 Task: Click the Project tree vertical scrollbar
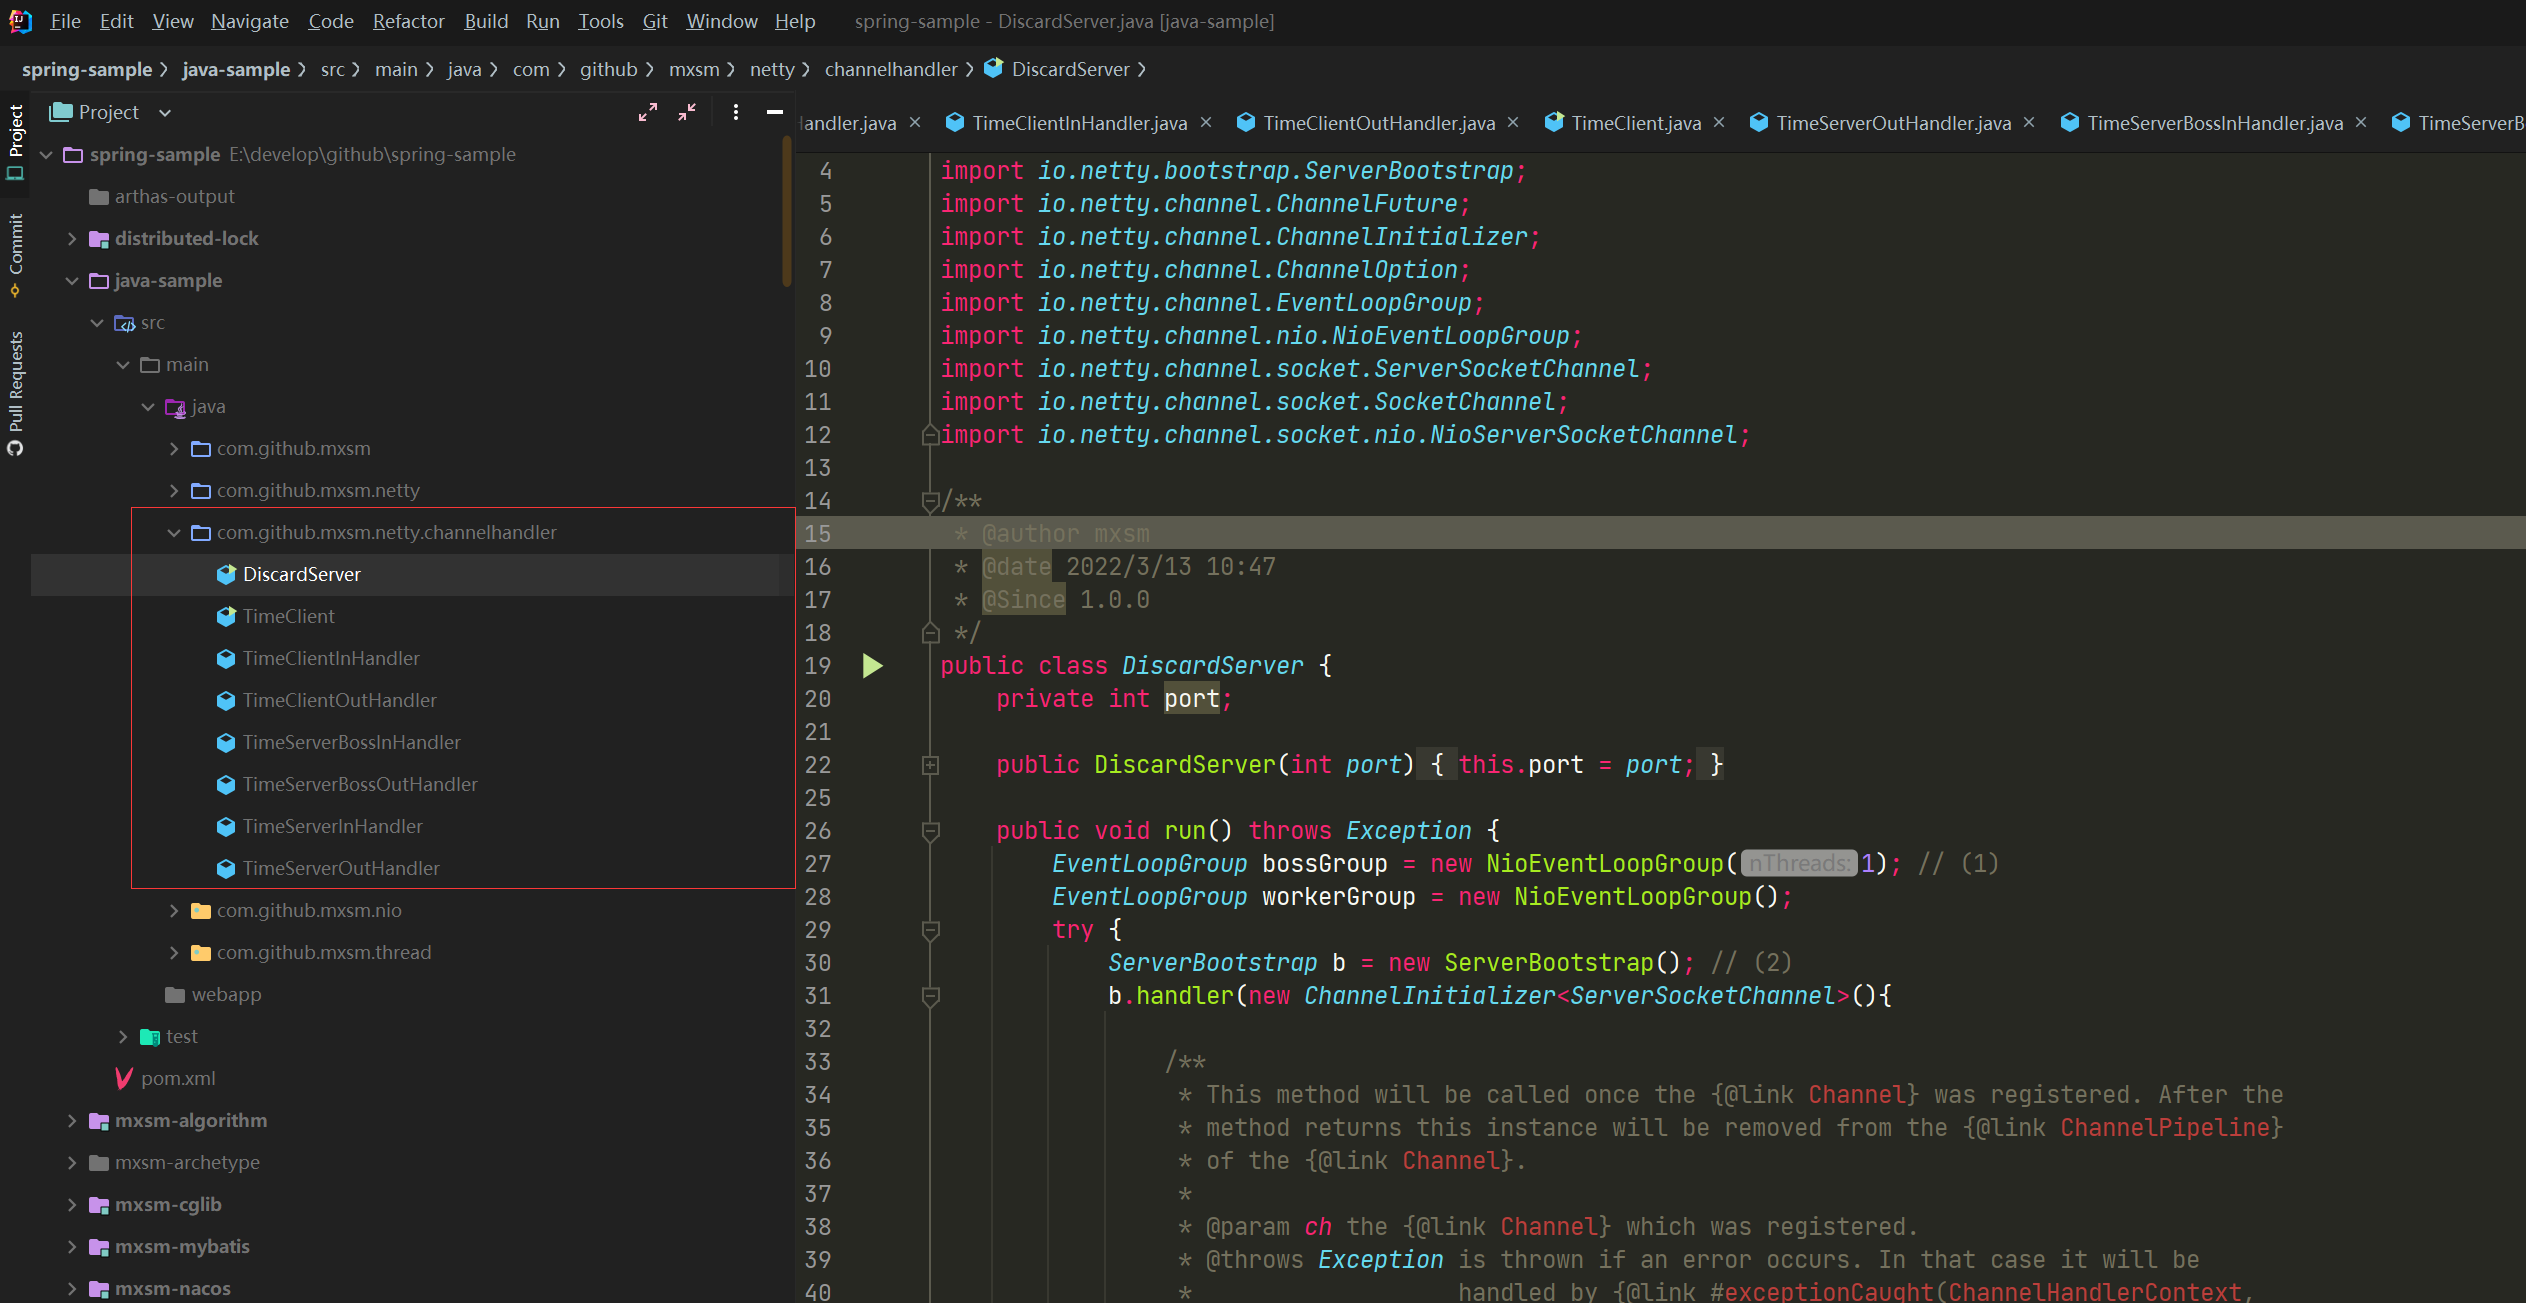(787, 210)
